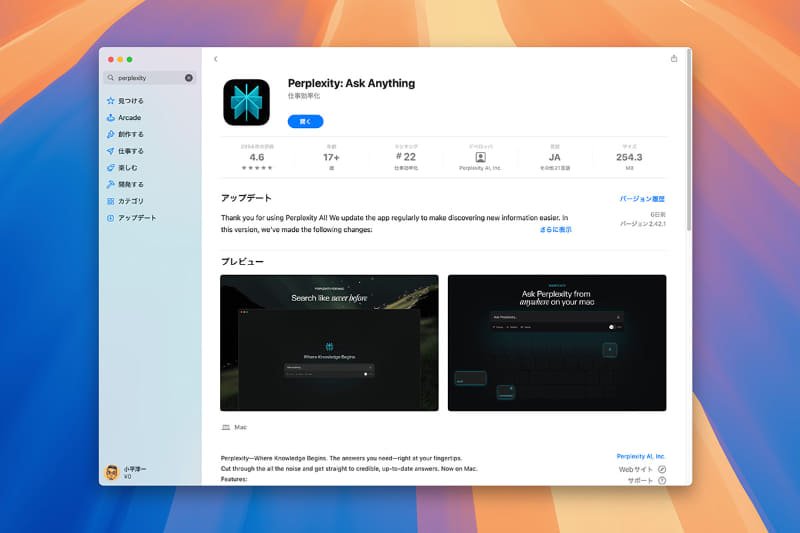Viewport: 800px width, 533px height.
Task: Click the バージョン 2.42.1 text
Action: (643, 224)
